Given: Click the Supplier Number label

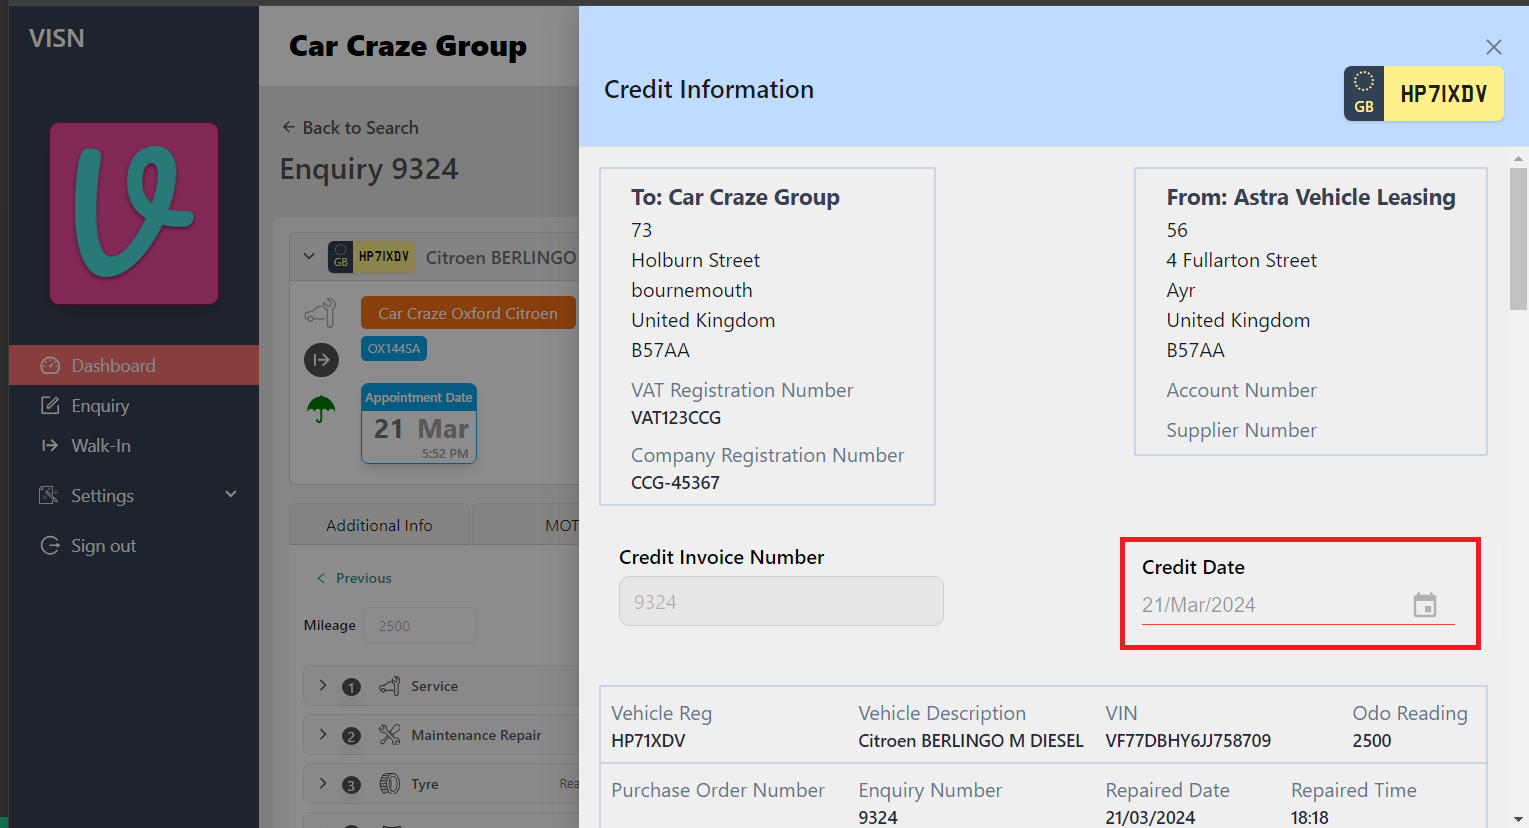Looking at the screenshot, I should click(x=1241, y=430).
